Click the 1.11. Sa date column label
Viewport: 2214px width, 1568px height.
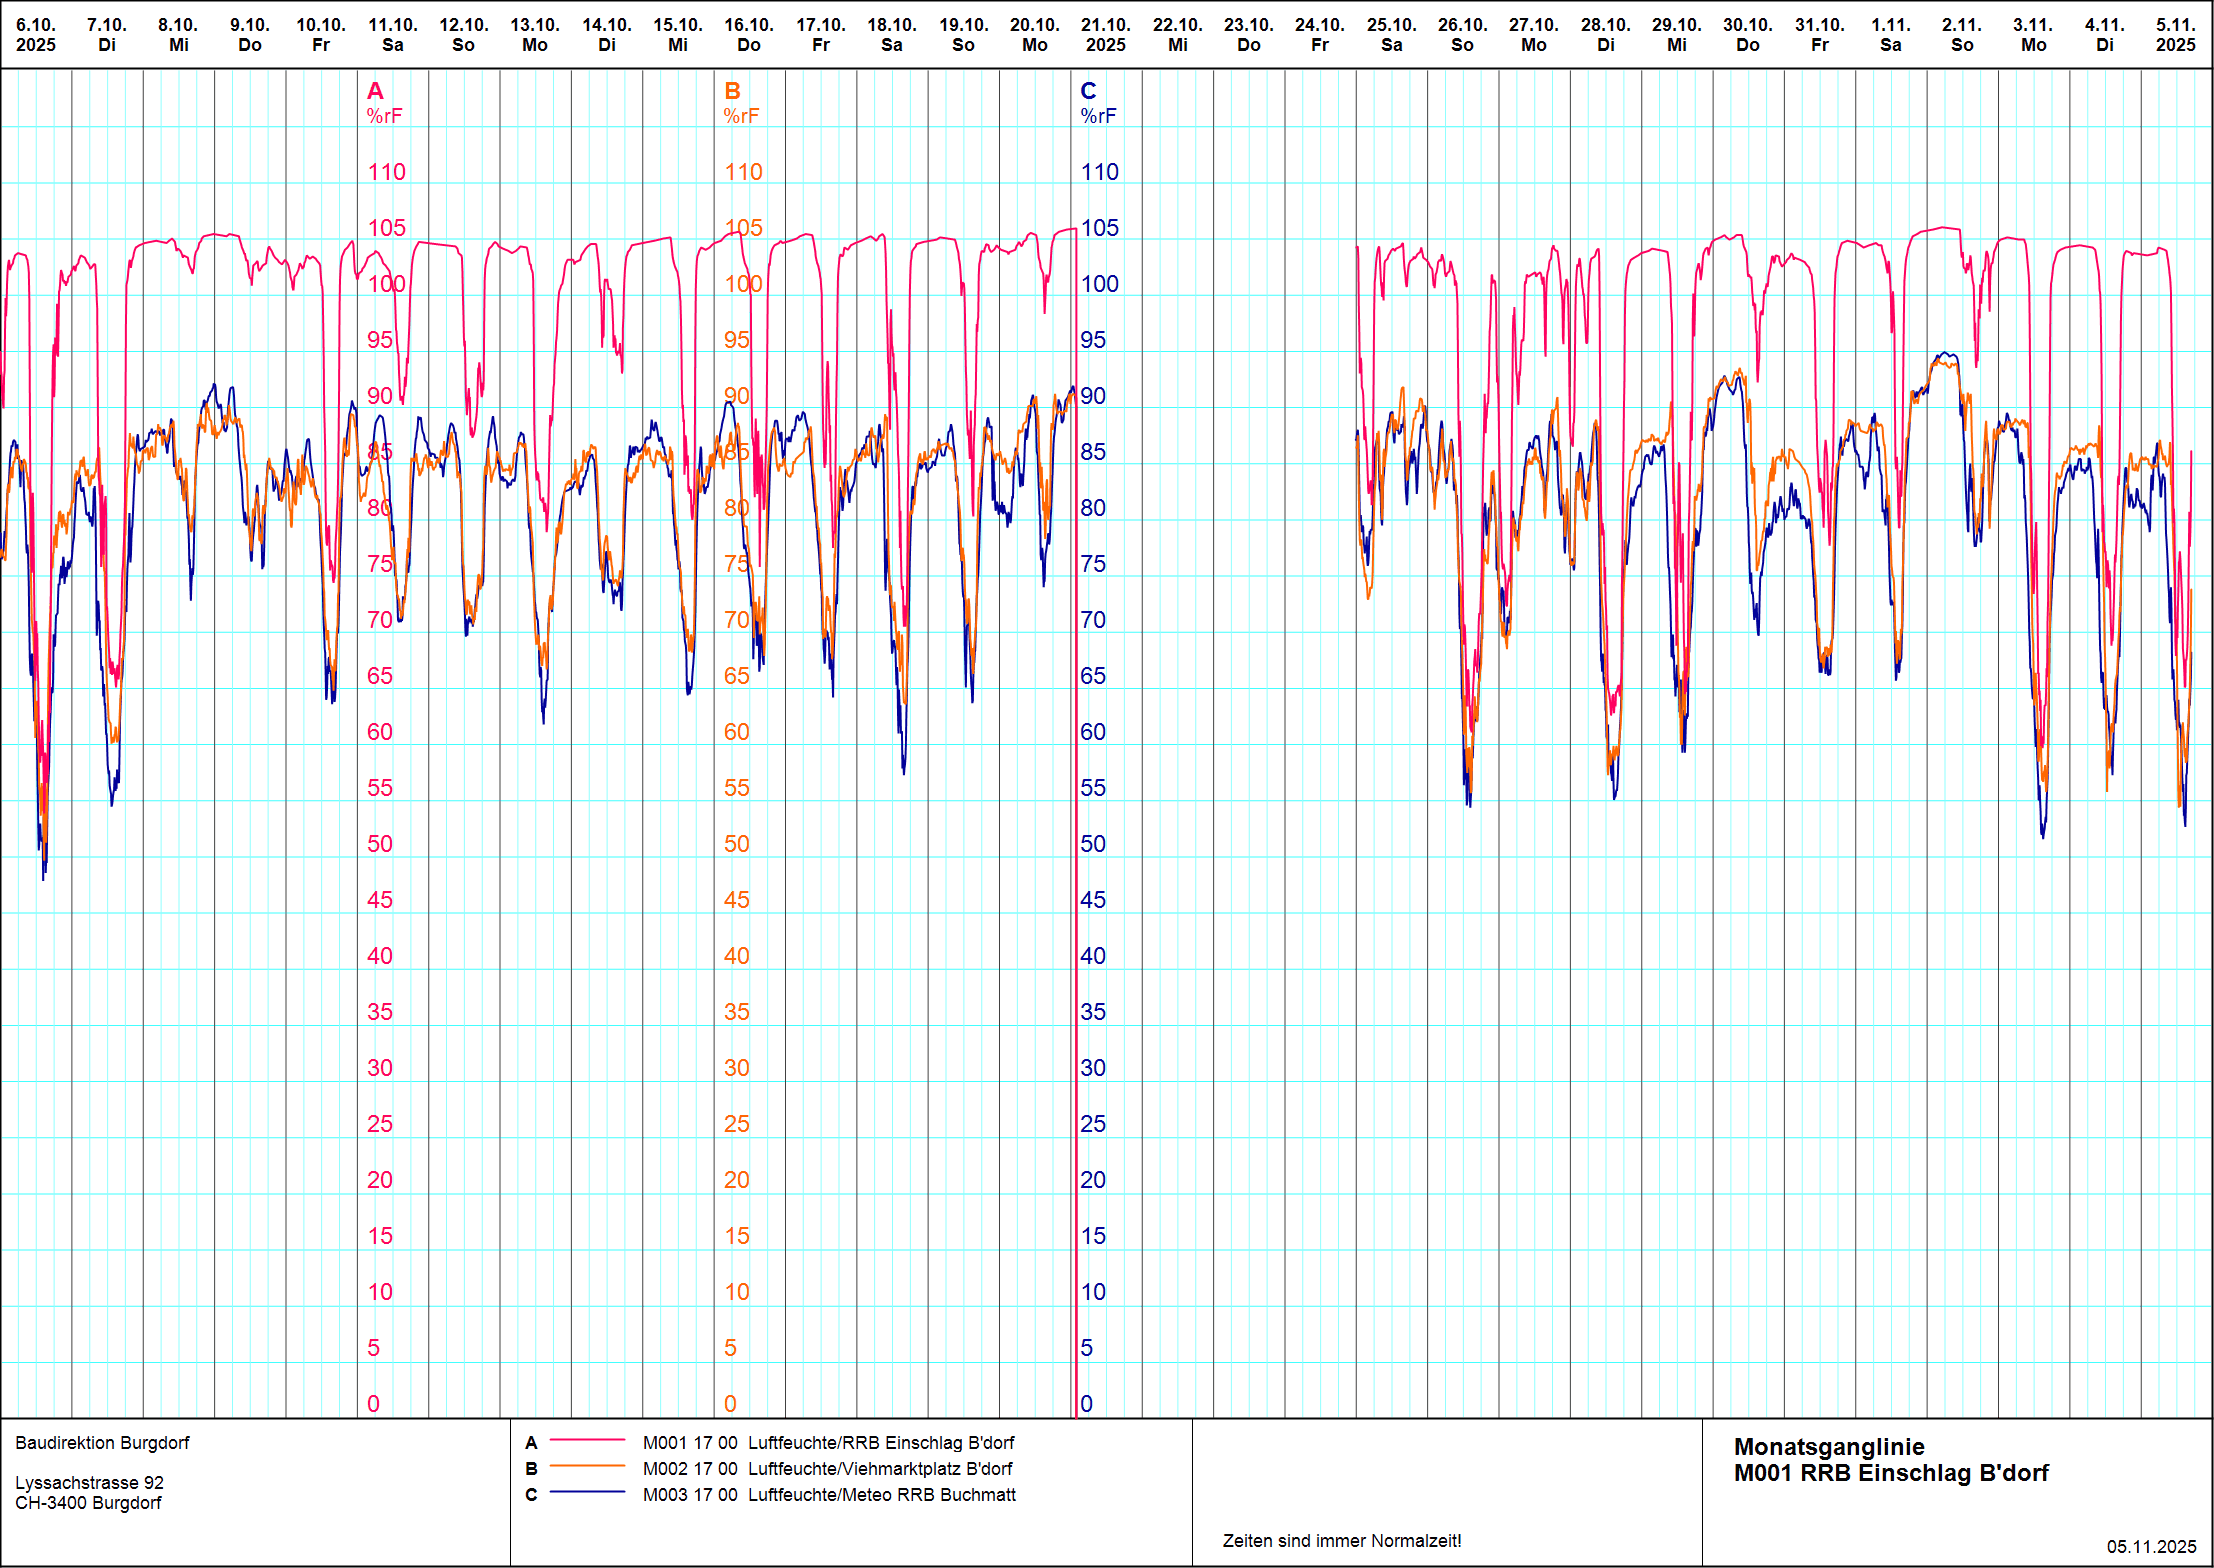coord(1890,35)
